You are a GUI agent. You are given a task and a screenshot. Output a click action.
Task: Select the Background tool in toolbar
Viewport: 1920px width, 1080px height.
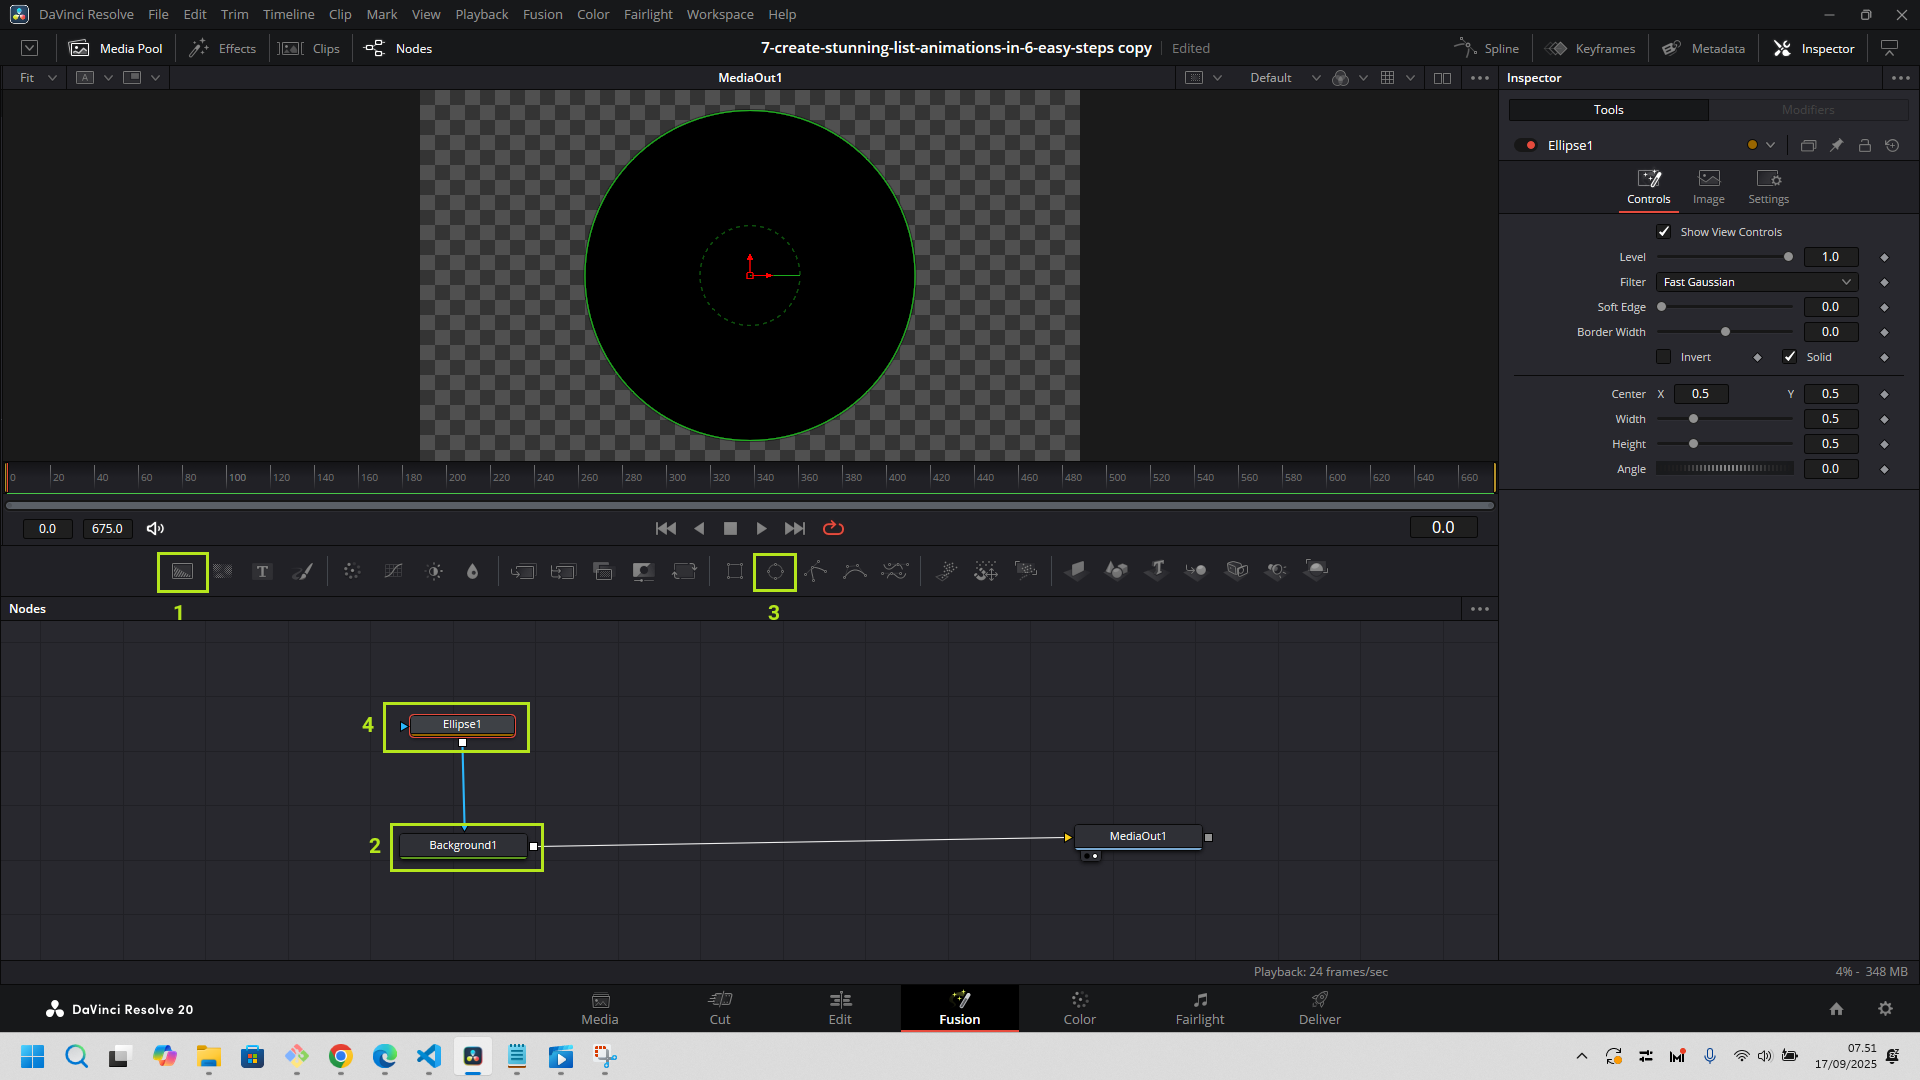click(x=182, y=571)
